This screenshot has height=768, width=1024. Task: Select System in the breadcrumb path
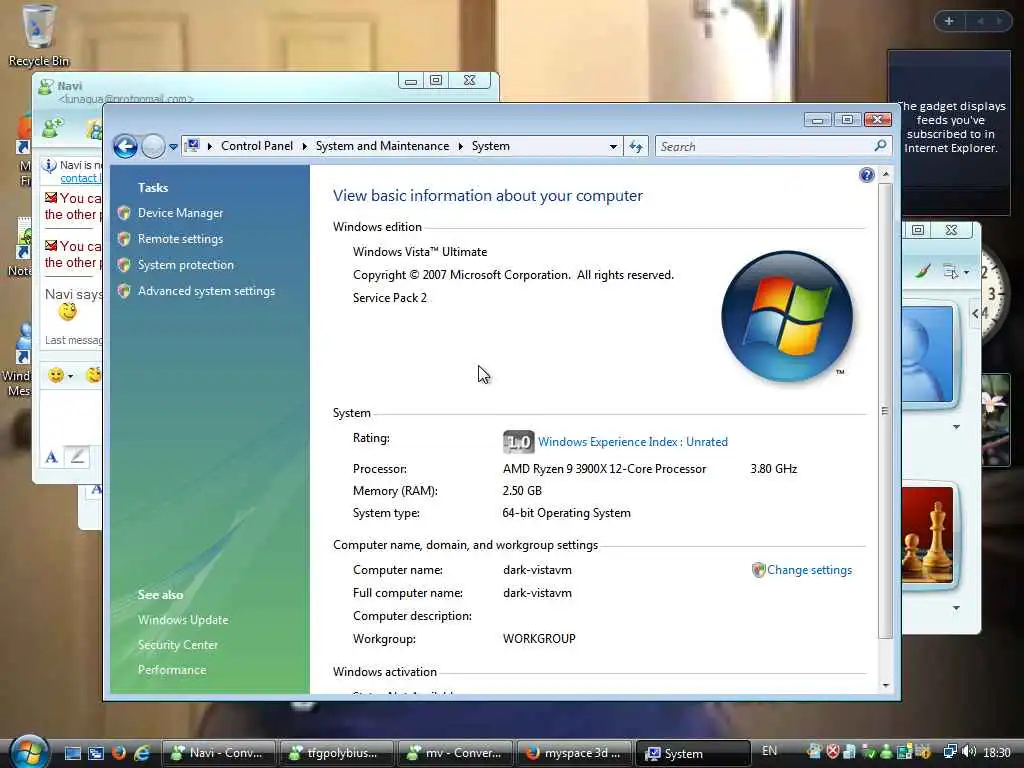click(x=490, y=146)
